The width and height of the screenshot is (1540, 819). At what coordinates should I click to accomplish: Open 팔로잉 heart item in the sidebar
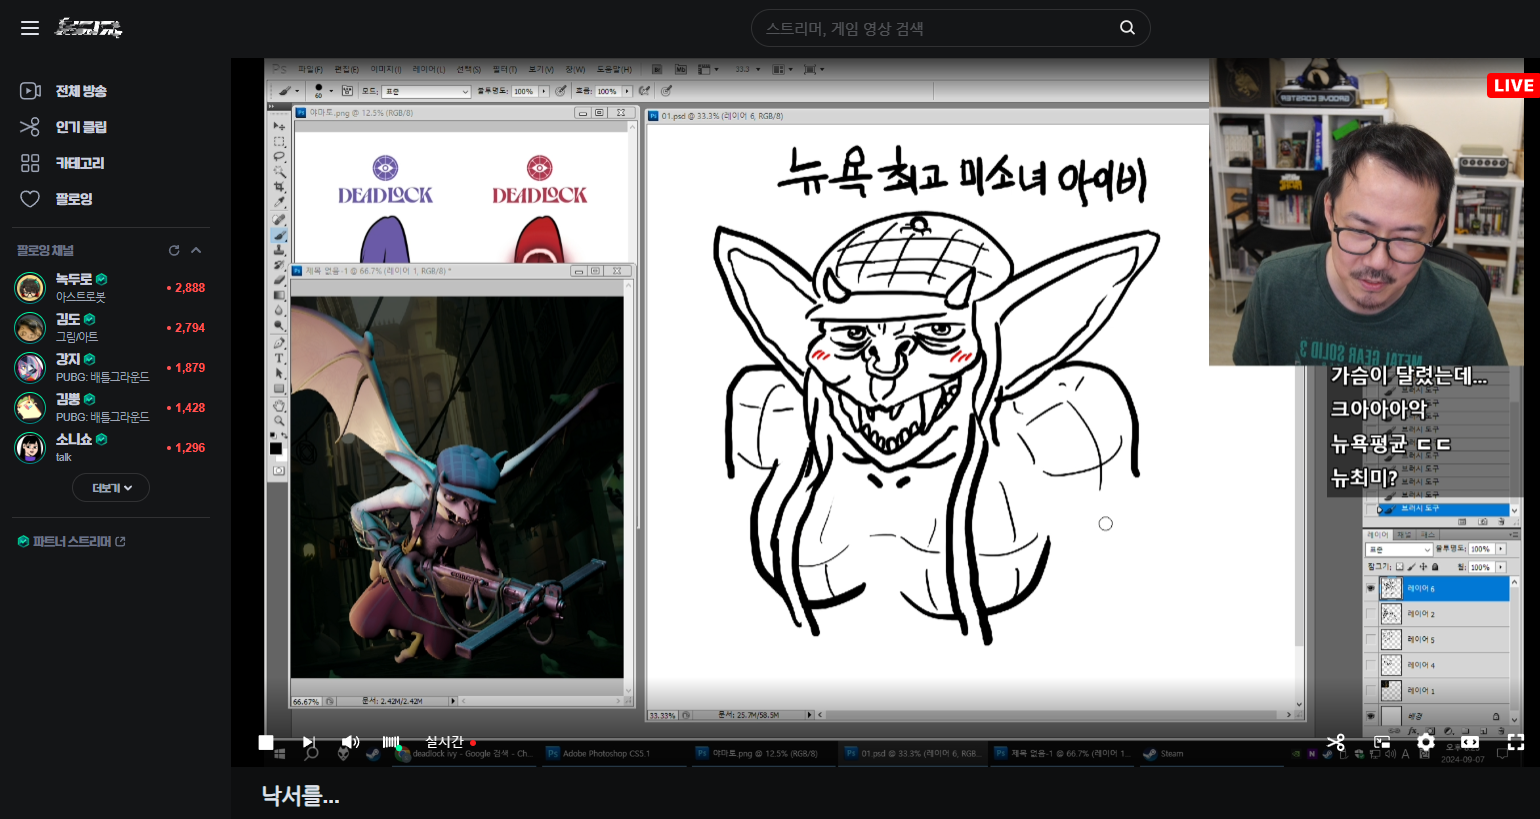[x=57, y=199]
